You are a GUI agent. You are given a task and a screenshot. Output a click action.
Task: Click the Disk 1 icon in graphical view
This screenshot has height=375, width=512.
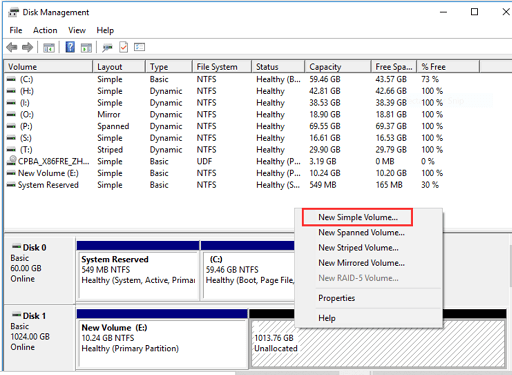click(16, 315)
